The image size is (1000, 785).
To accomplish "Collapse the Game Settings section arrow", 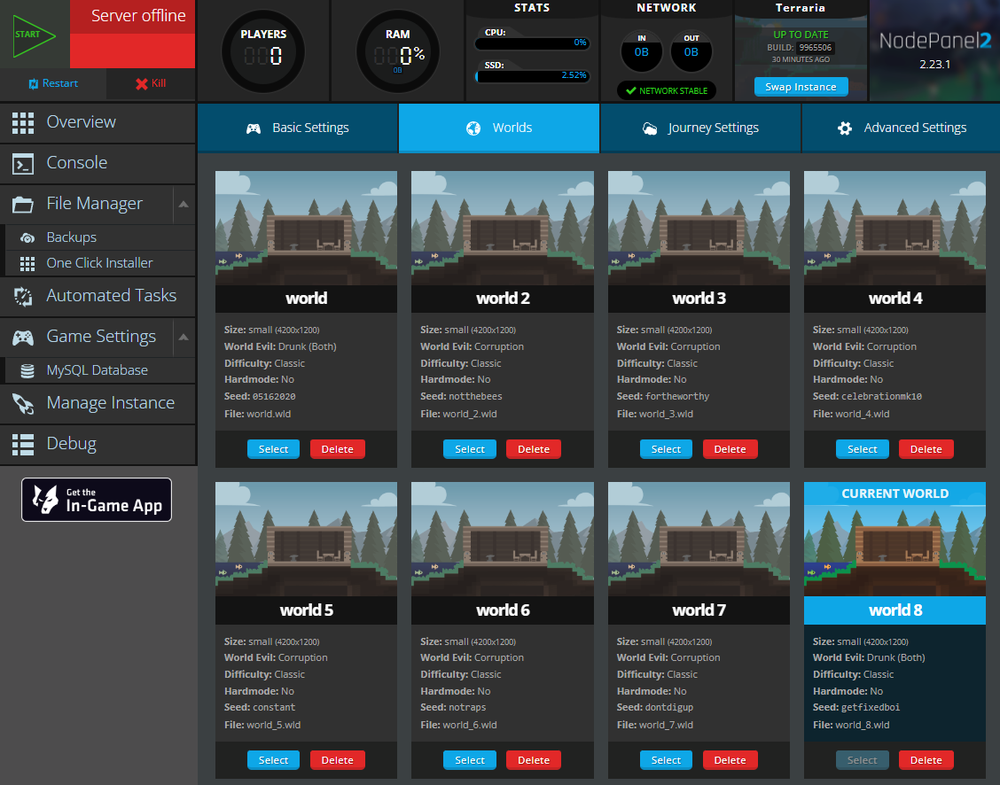I will [x=183, y=337].
